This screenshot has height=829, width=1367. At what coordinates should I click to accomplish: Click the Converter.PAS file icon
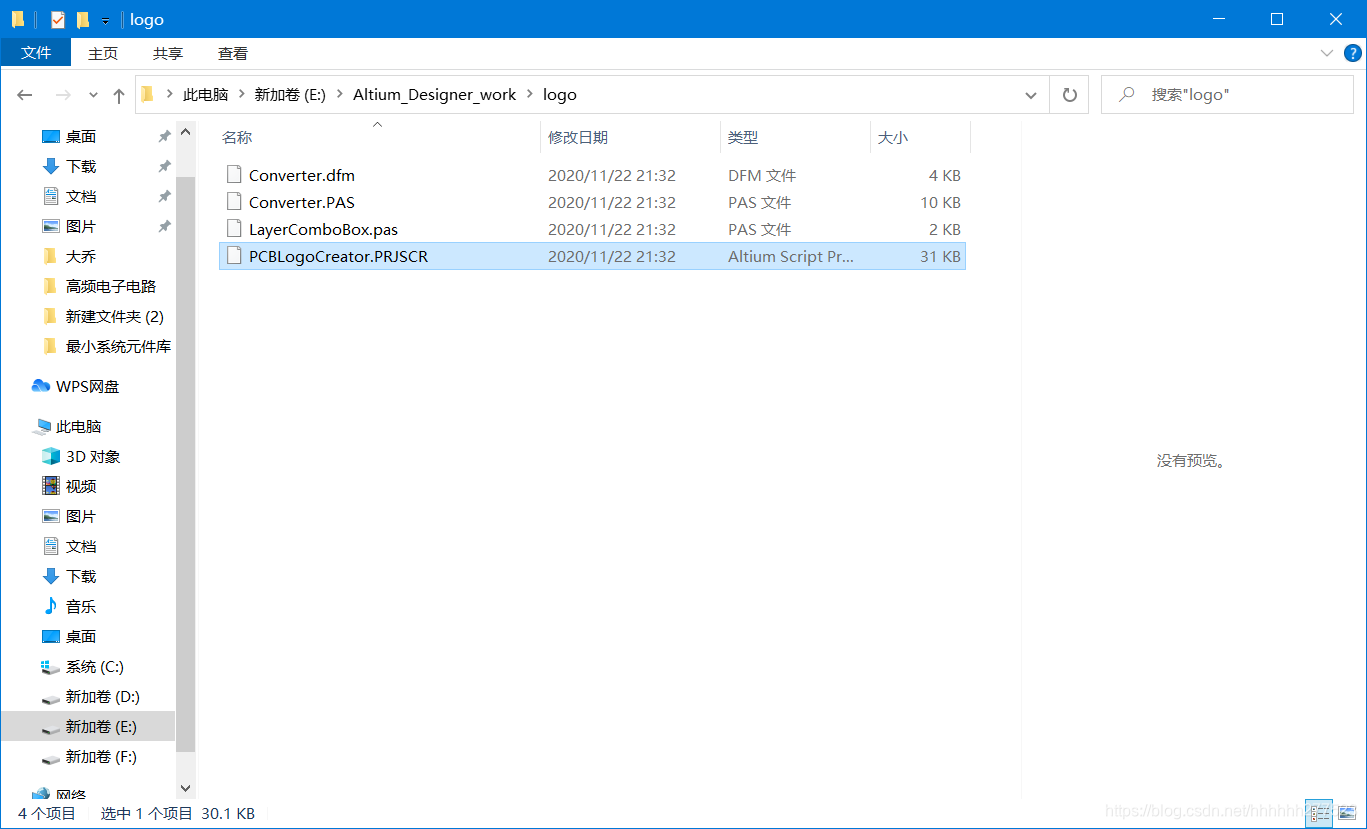(234, 202)
